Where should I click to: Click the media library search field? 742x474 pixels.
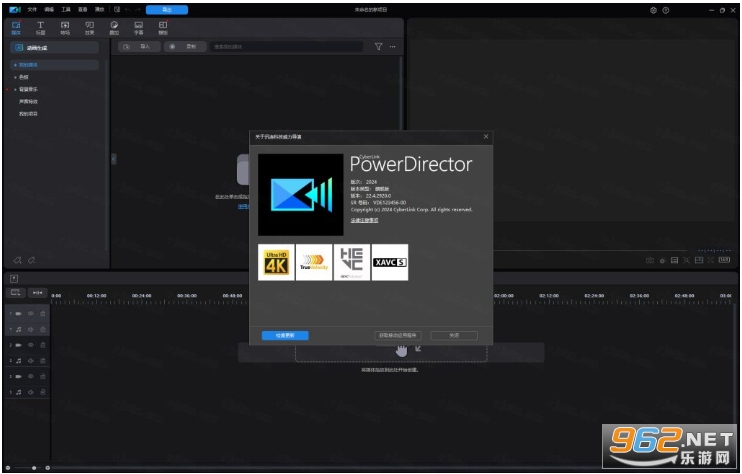[x=287, y=46]
